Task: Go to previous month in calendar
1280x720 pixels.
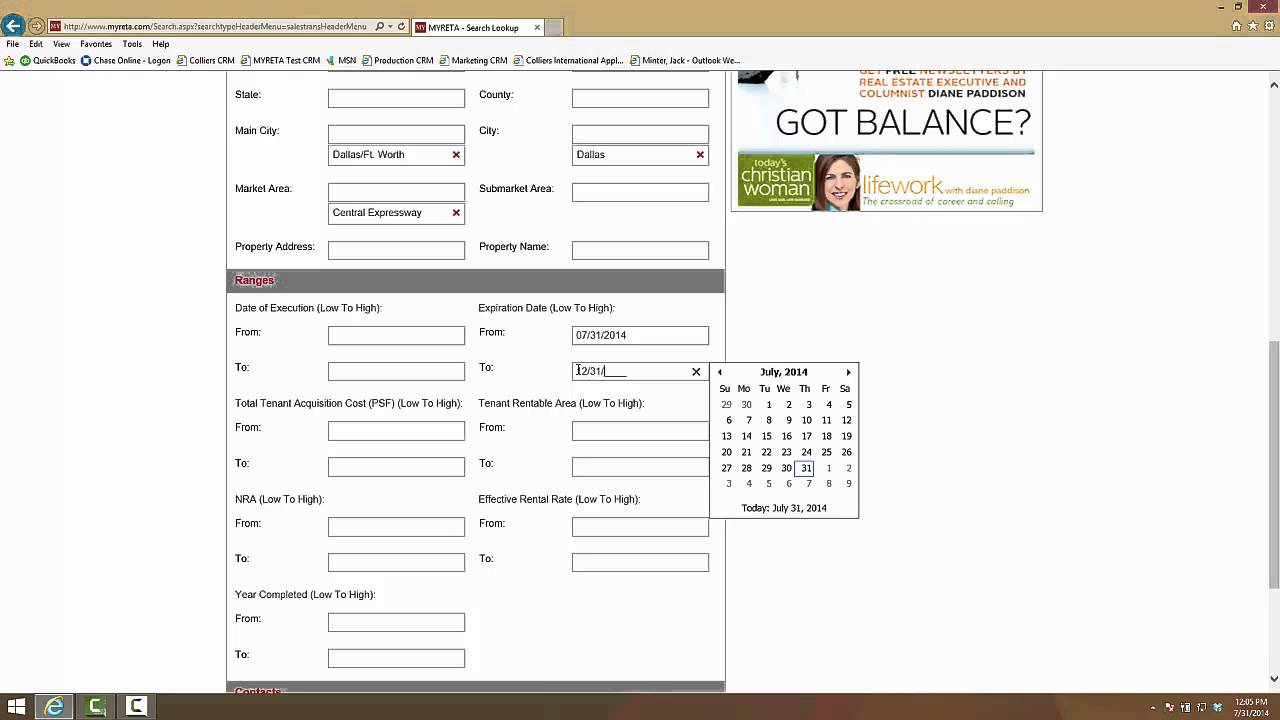Action: click(720, 372)
